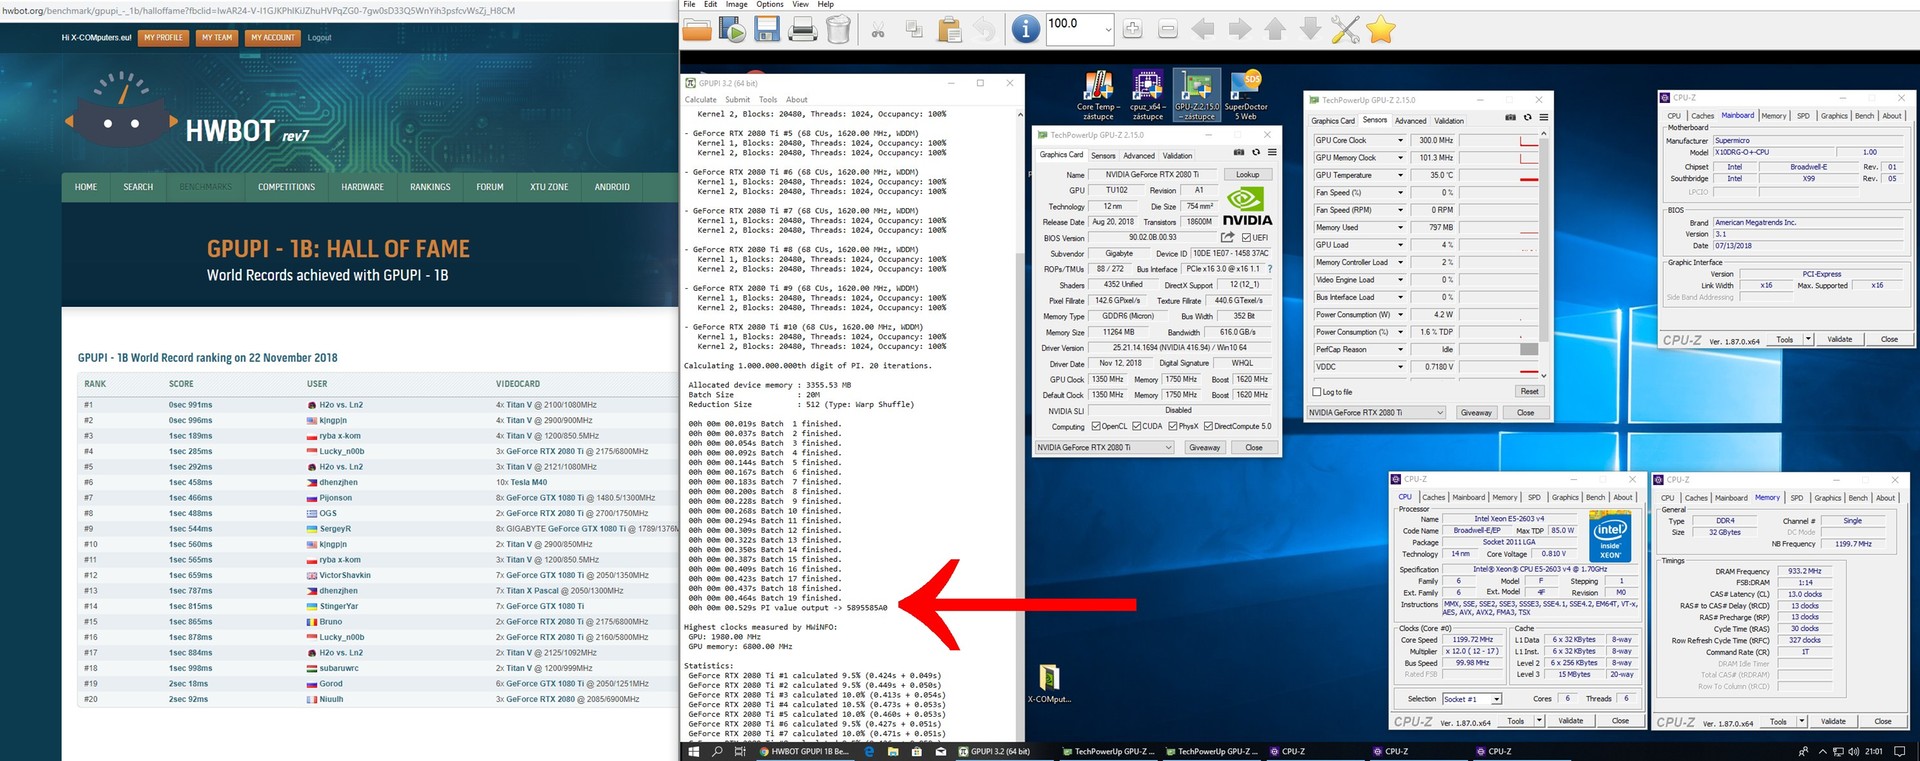Select Caches tab in CPU-Z CPU window
Screen dimensions: 1920x761
point(1433,497)
